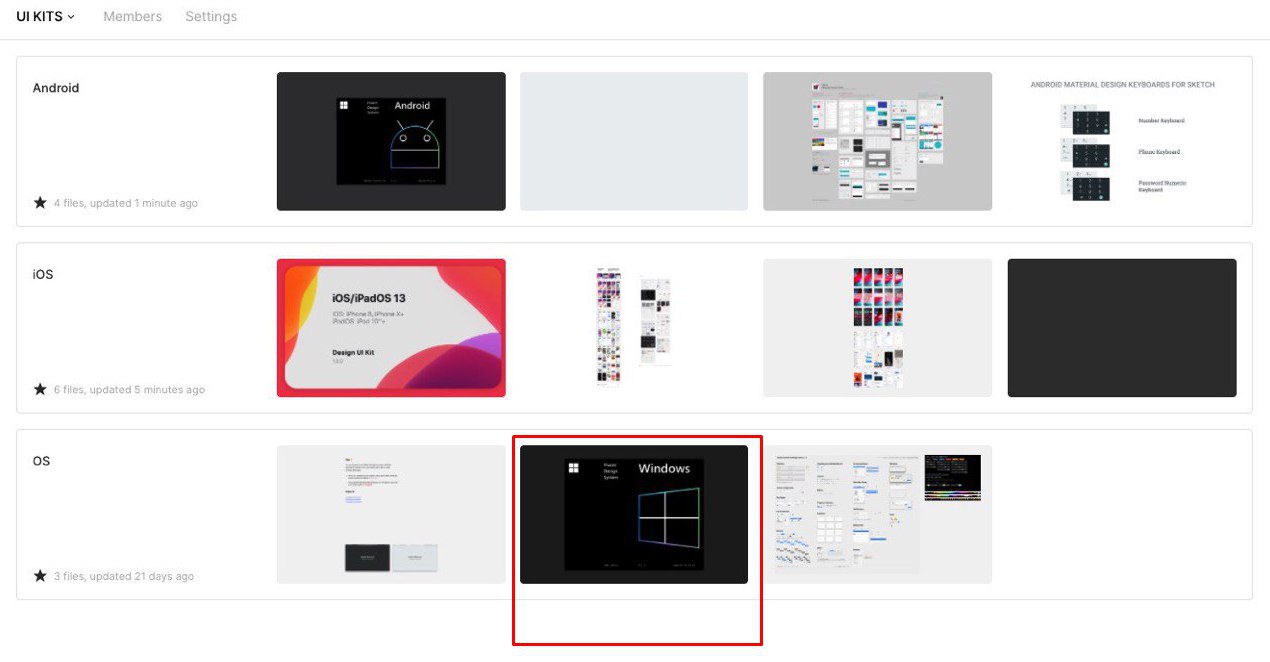Open the OS desktop UI components file
This screenshot has width=1270, height=662.
pyautogui.click(x=877, y=514)
